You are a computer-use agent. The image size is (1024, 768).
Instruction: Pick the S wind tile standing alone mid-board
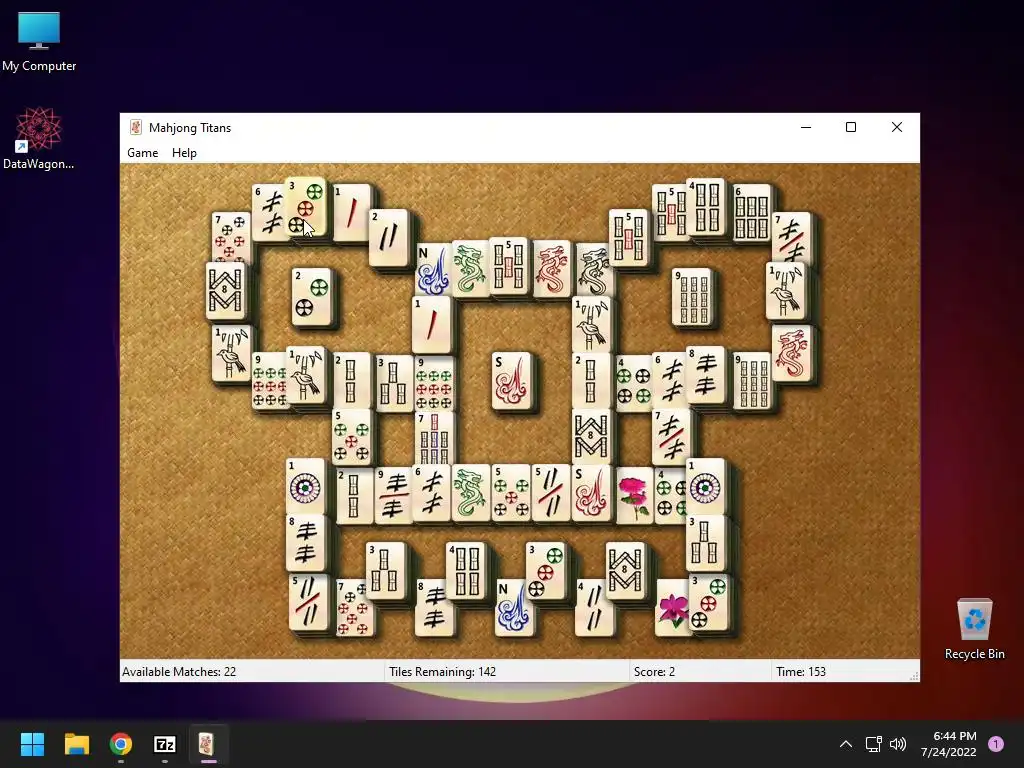click(511, 381)
